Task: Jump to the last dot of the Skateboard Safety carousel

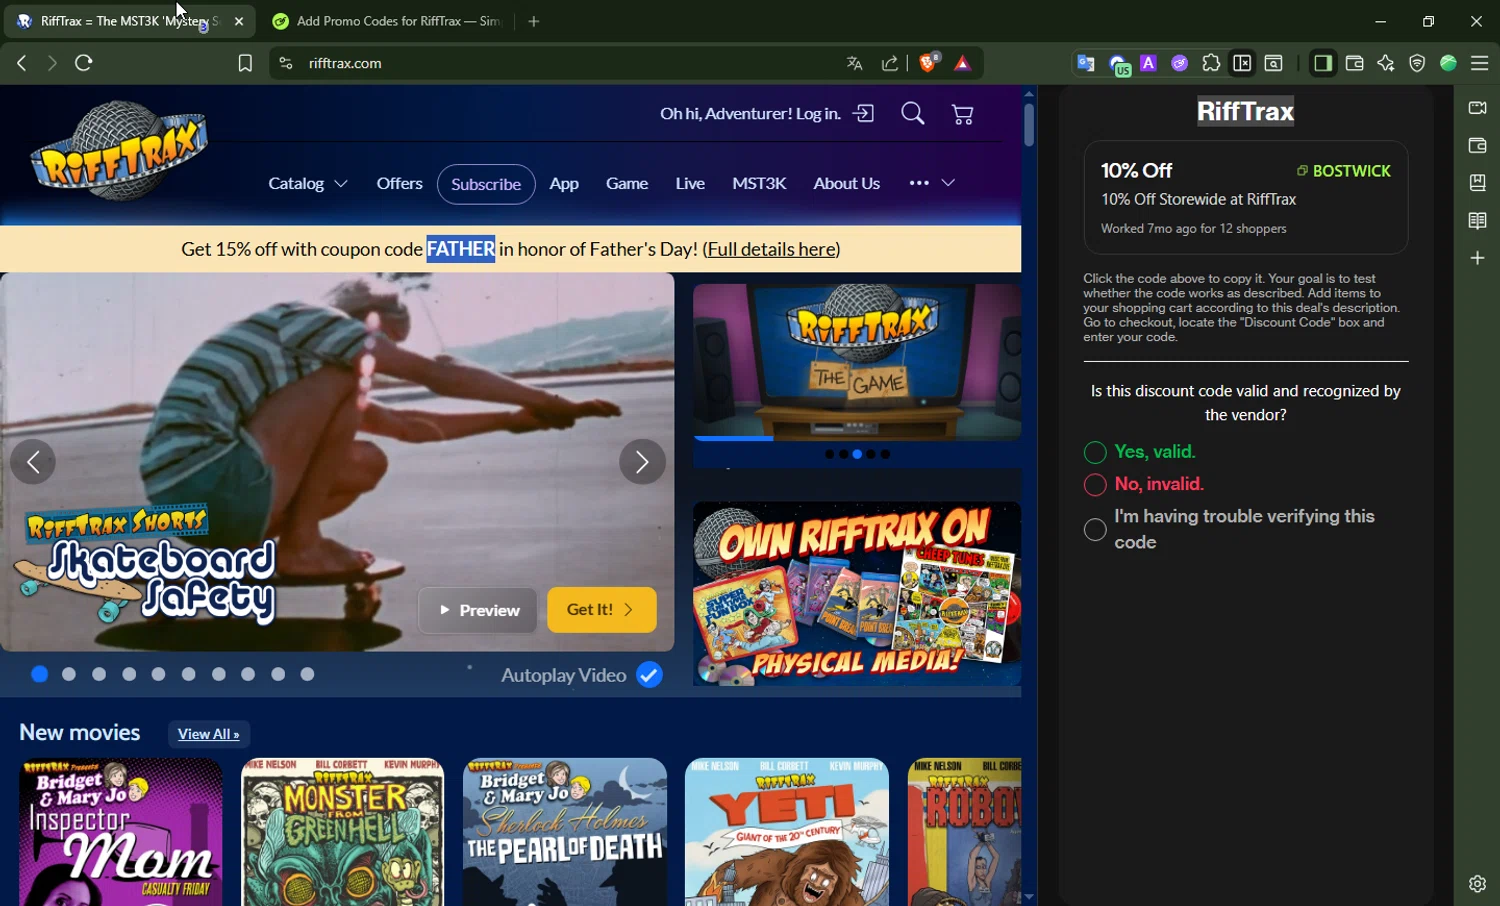Action: coord(308,674)
